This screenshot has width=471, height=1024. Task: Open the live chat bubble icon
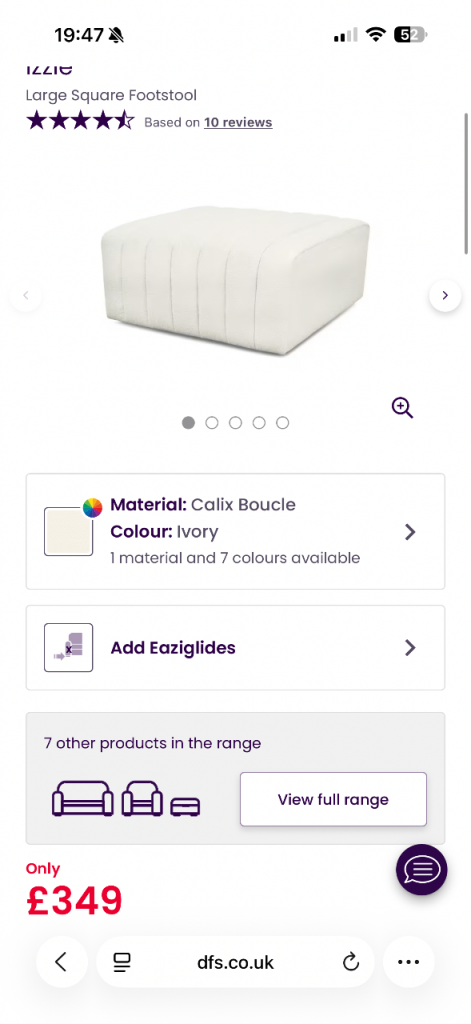click(421, 870)
